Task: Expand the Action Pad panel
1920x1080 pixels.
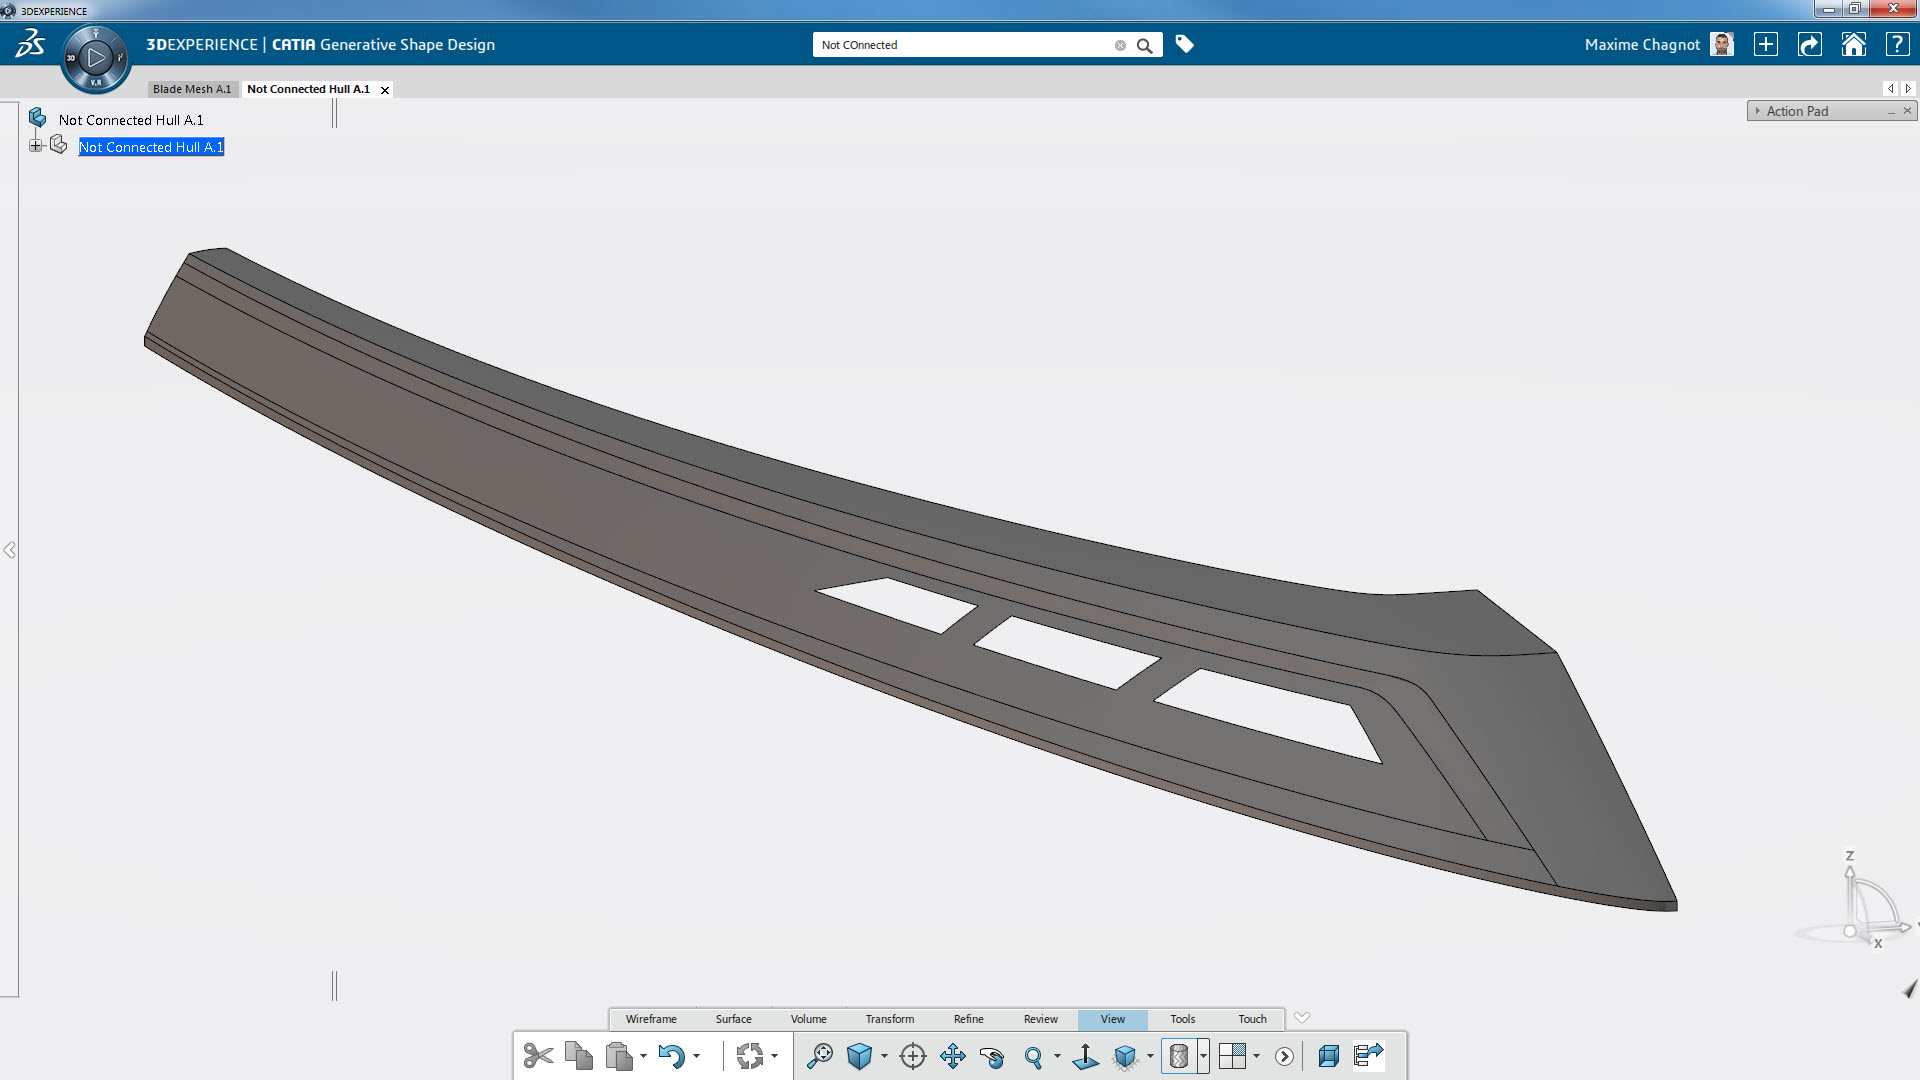Action: pos(1757,111)
